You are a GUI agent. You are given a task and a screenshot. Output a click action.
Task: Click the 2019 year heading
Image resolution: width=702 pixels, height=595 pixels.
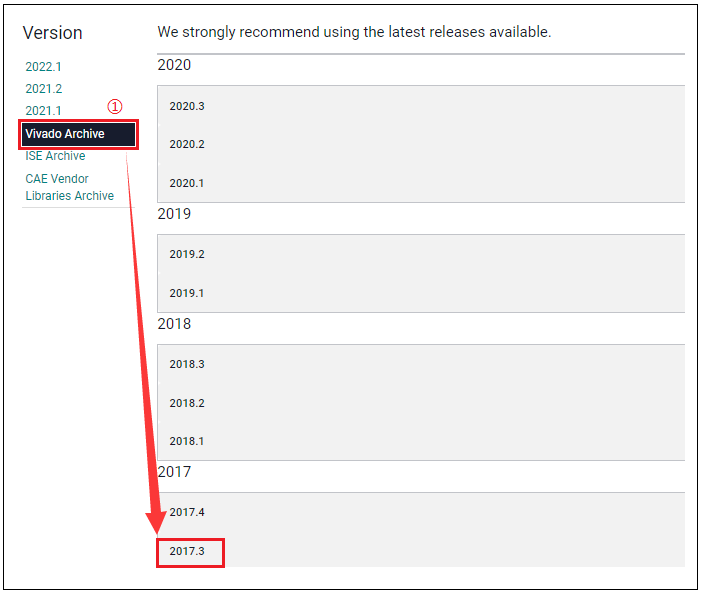point(174,214)
